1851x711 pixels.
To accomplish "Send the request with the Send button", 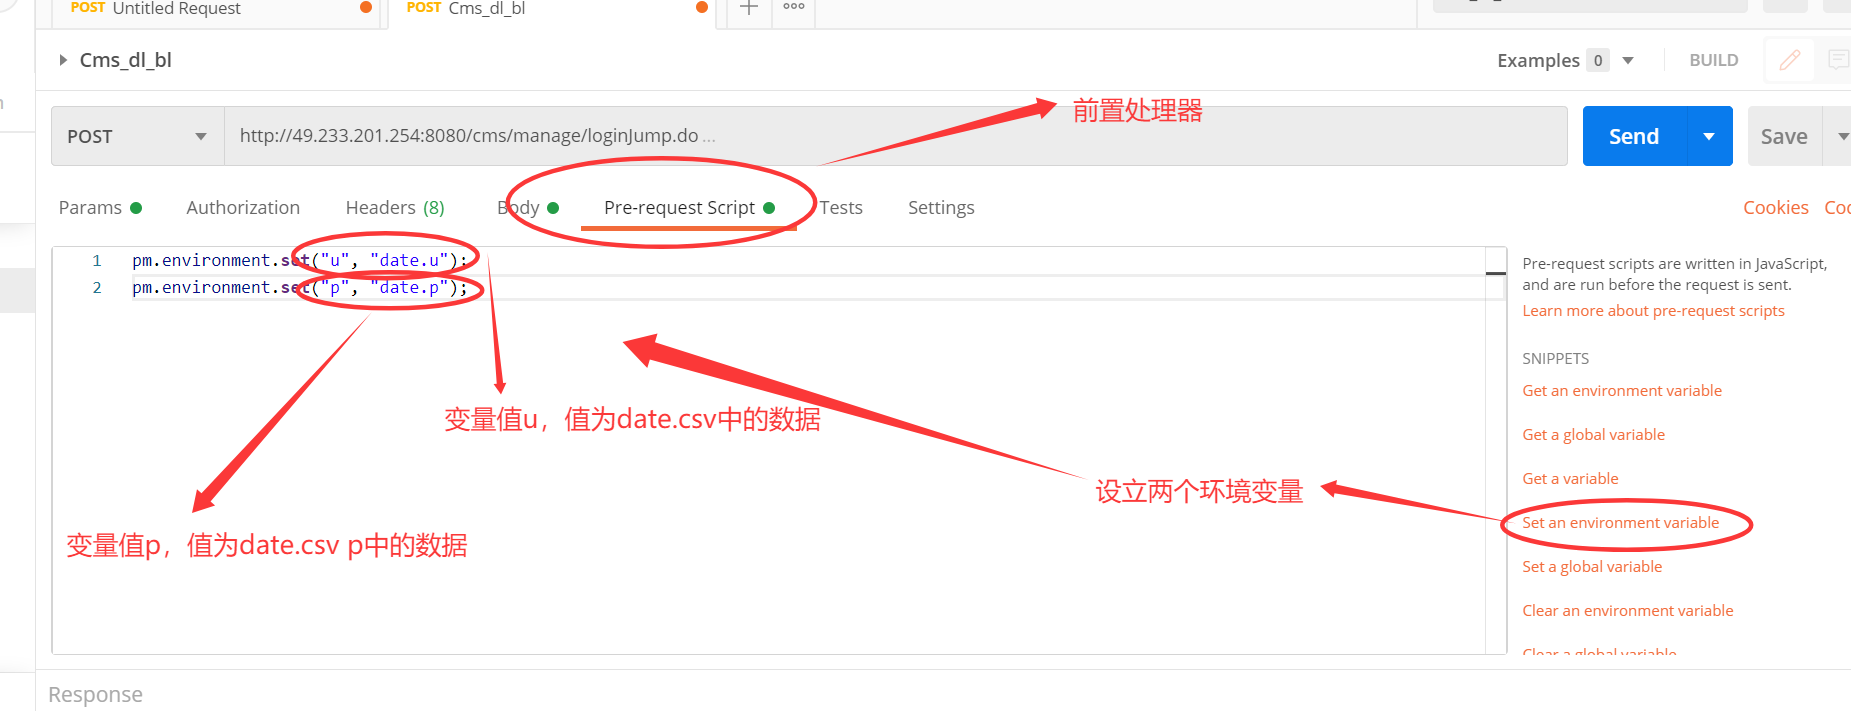I will 1634,136.
